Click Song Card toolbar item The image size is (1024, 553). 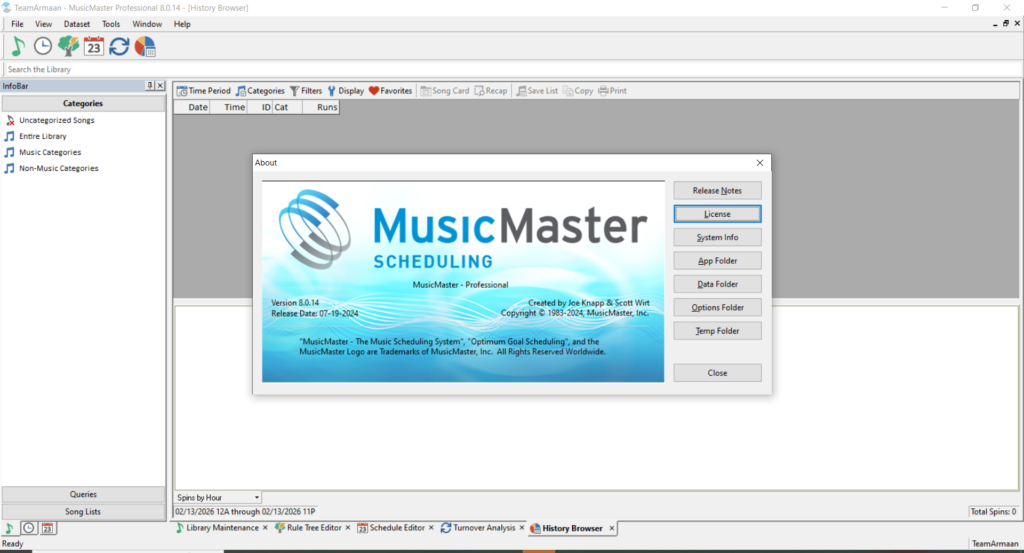pyautogui.click(x=445, y=91)
